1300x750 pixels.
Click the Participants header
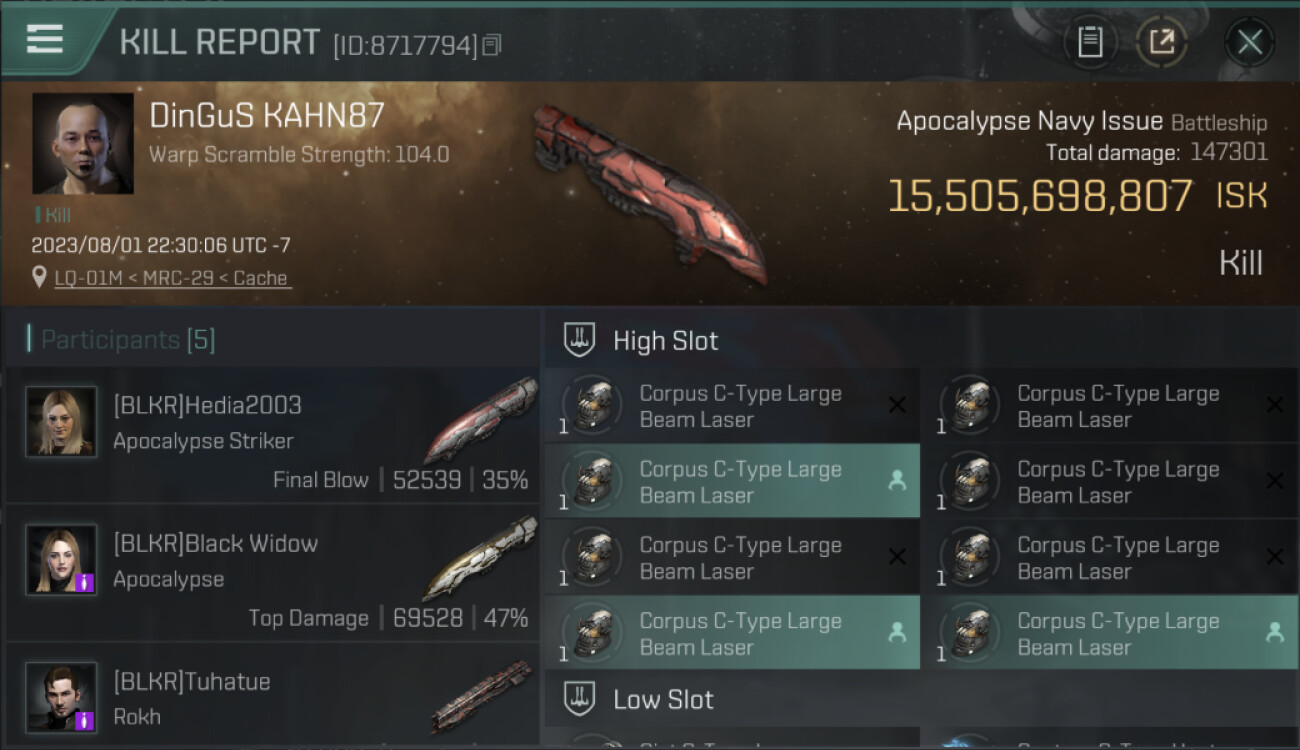121,340
